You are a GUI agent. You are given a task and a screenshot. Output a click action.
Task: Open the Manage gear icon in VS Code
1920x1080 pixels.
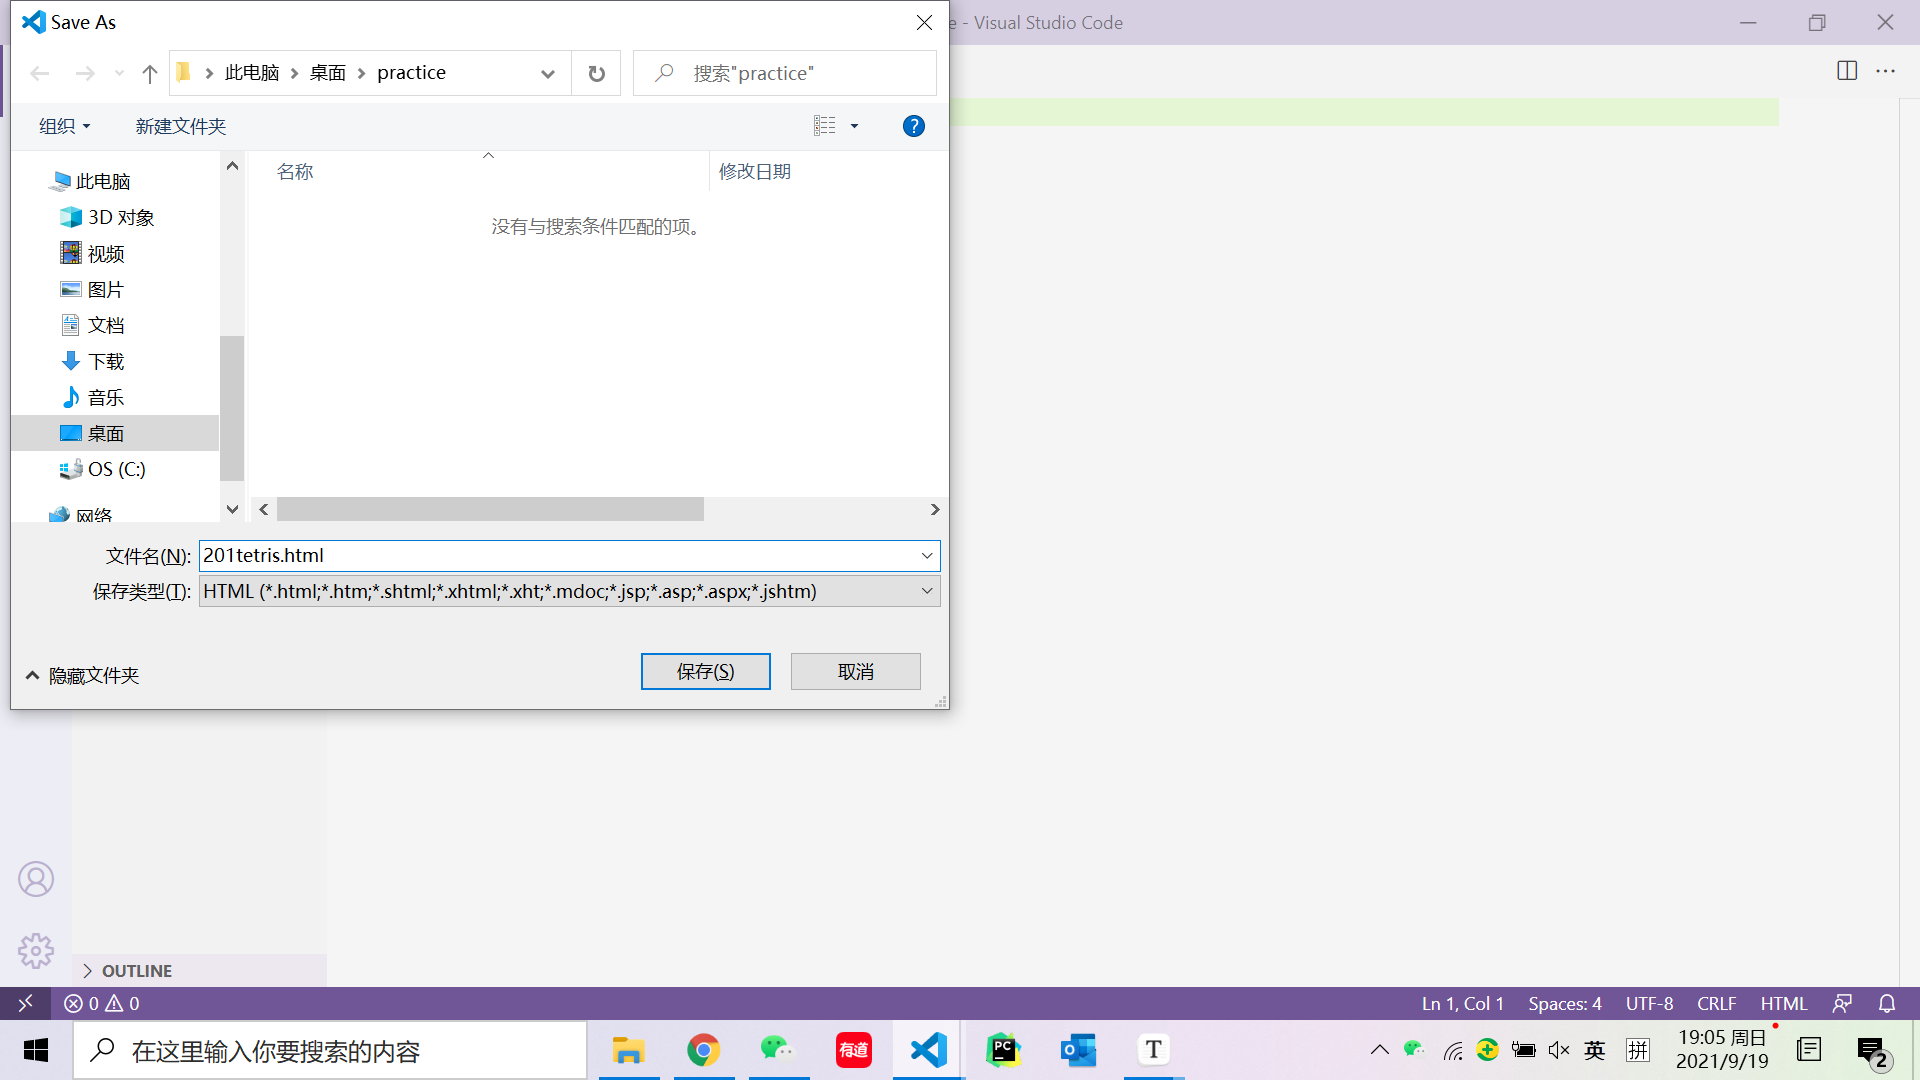tap(36, 951)
